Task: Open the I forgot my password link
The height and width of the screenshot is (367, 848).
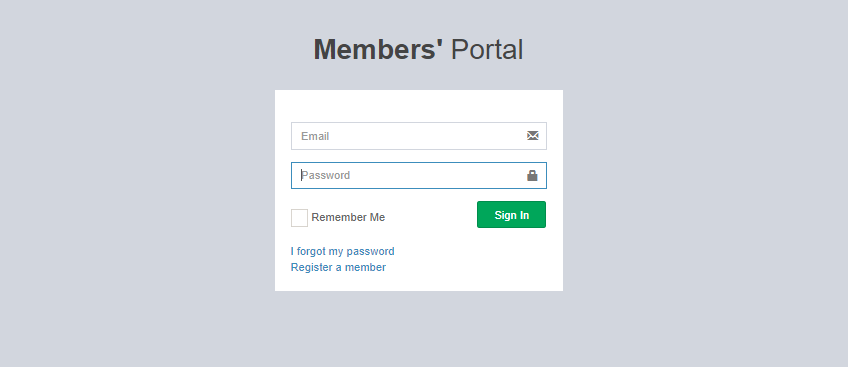Action: click(x=342, y=251)
